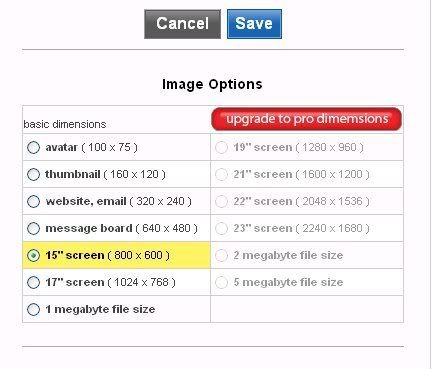432x369 pixels.
Task: Click the Cancel button
Action: [182, 24]
